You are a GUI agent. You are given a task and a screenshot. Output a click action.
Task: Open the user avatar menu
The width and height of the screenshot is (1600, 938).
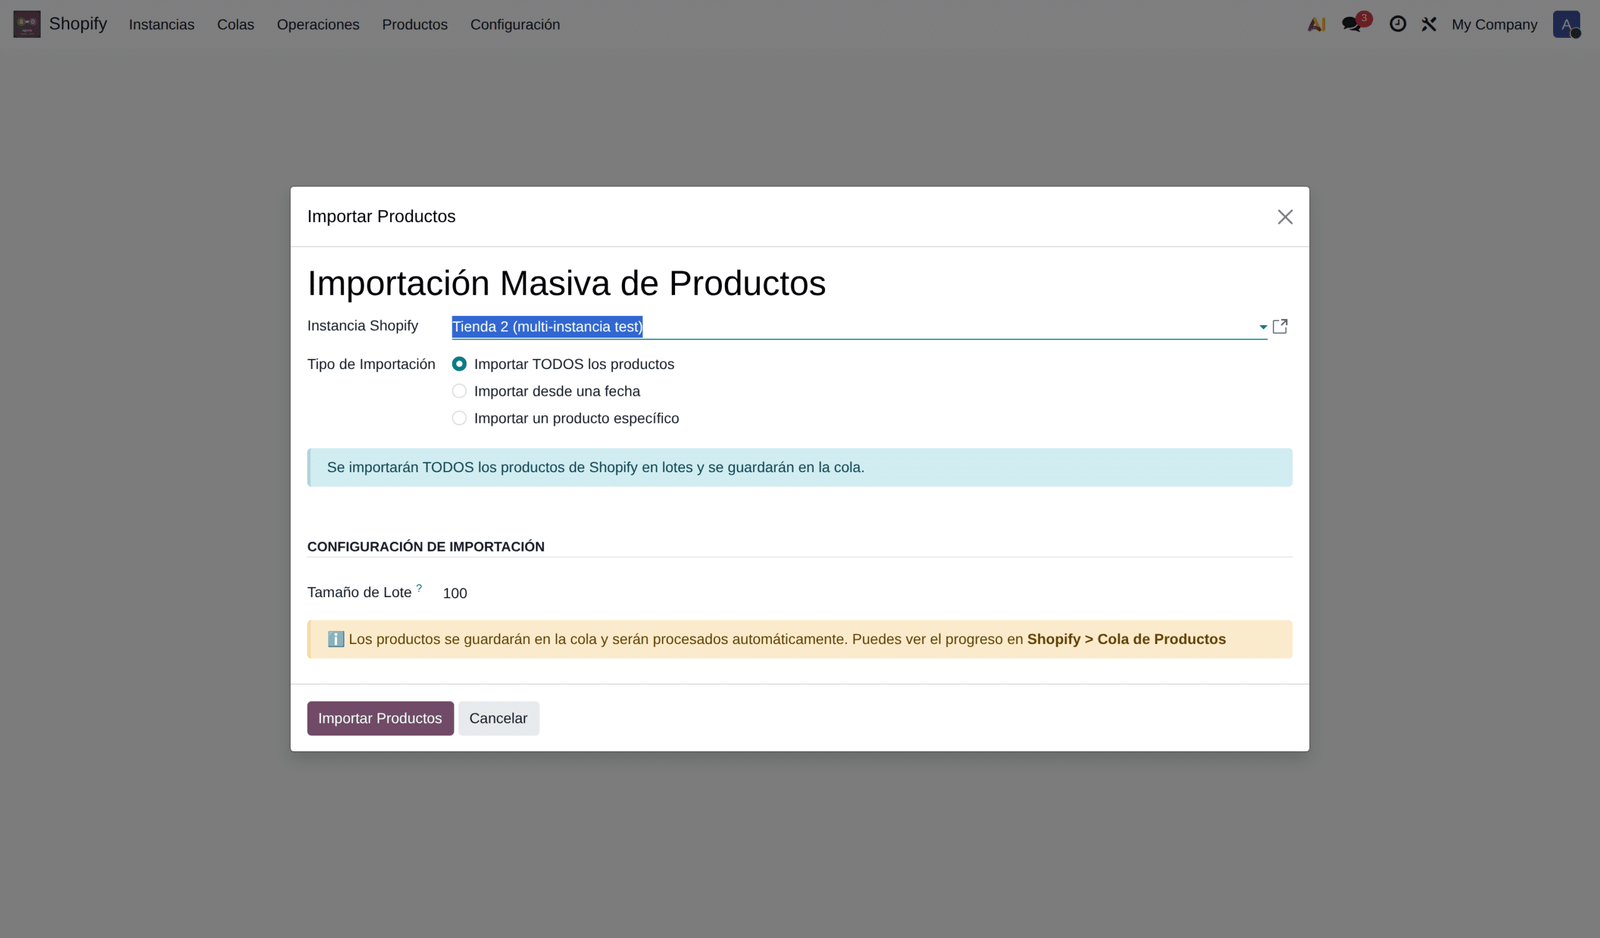coord(1566,24)
